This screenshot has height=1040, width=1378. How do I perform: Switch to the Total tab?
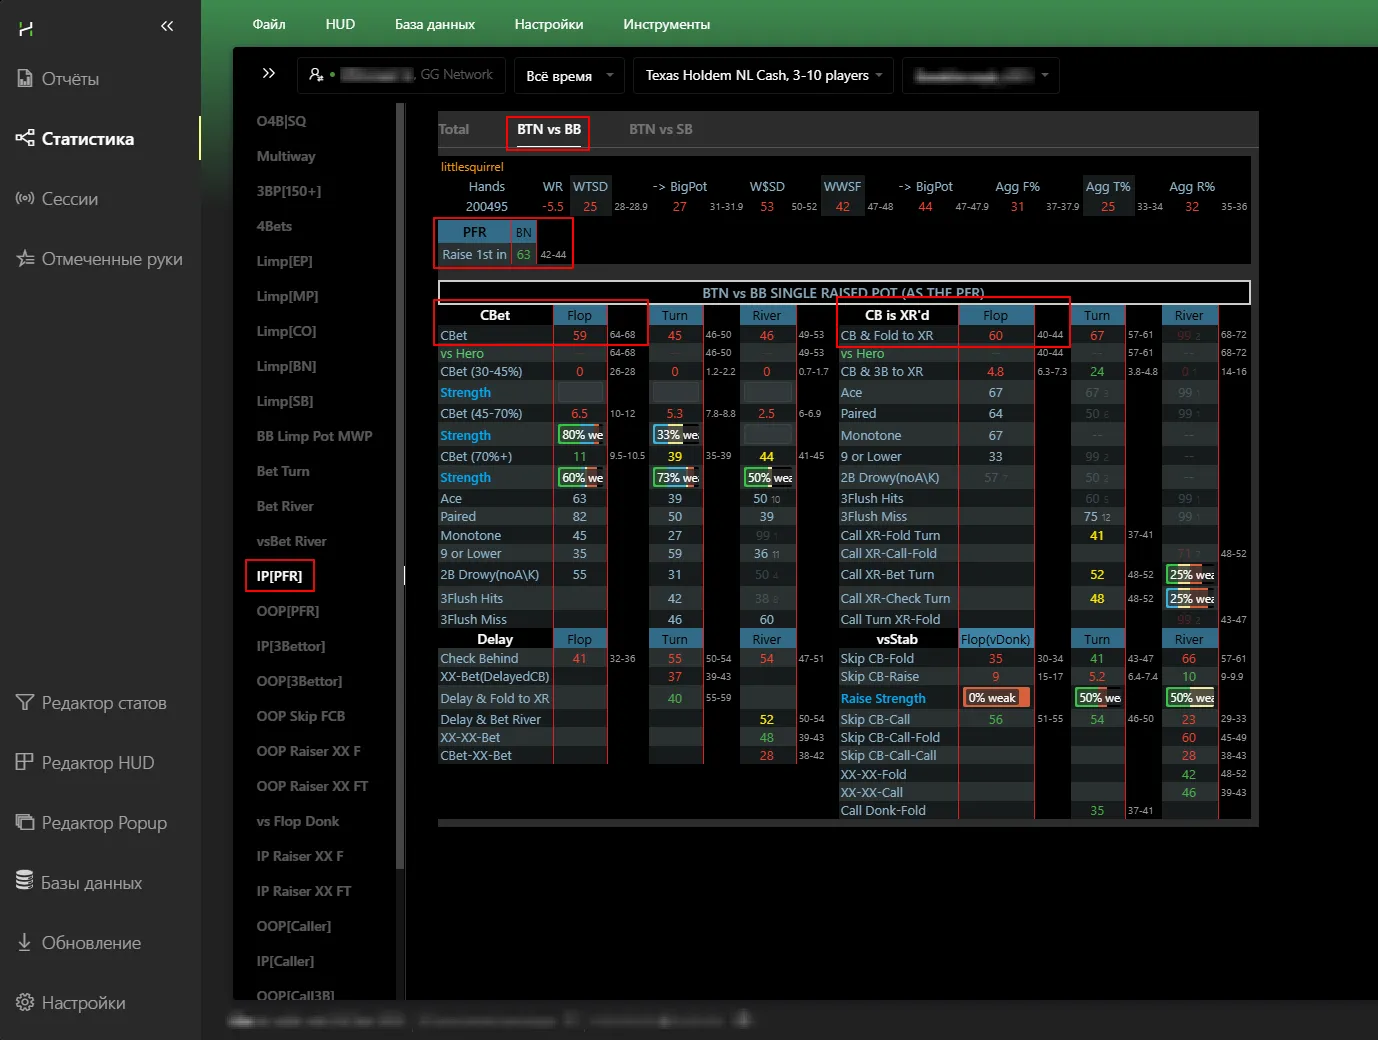tap(454, 129)
